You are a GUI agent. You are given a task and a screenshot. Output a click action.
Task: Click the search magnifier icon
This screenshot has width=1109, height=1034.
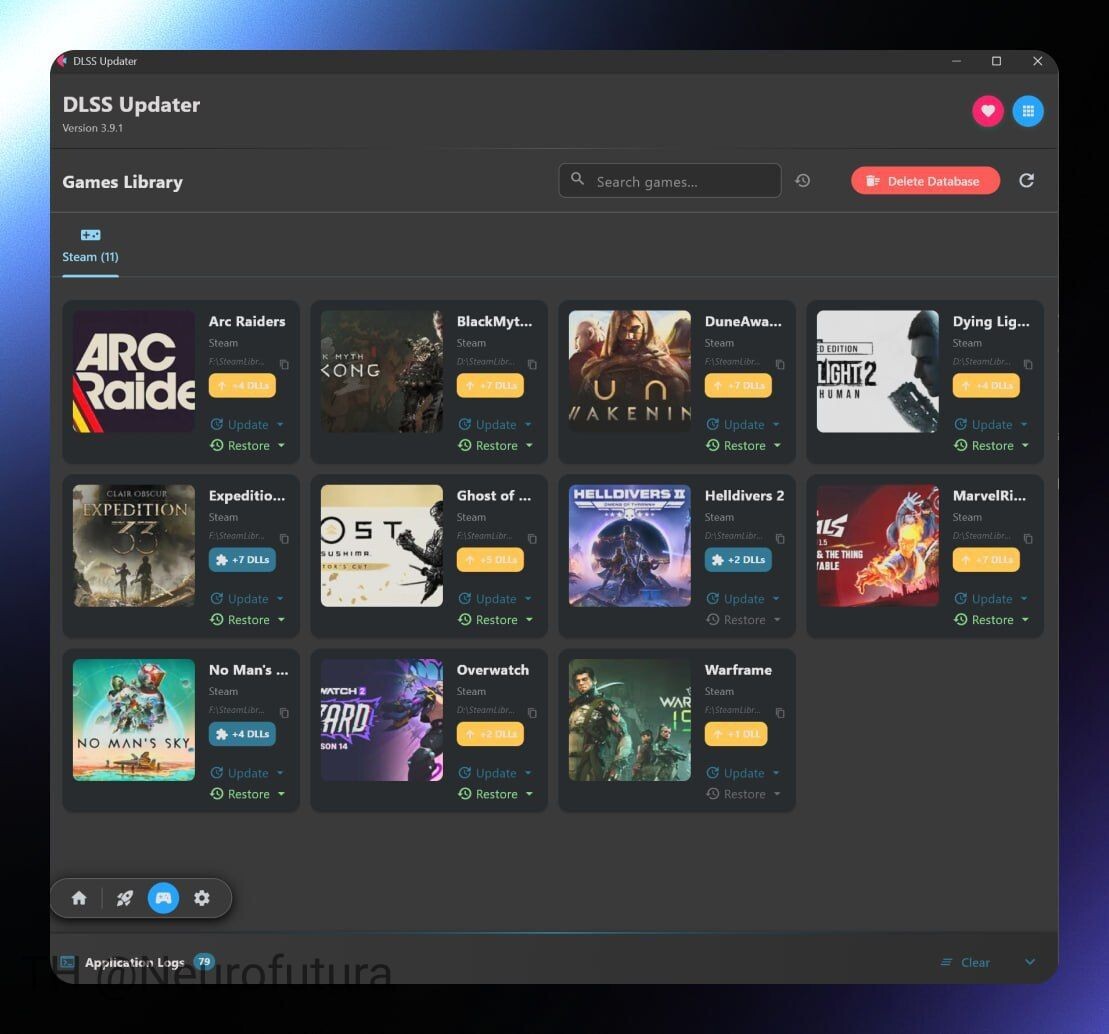pyautogui.click(x=578, y=179)
